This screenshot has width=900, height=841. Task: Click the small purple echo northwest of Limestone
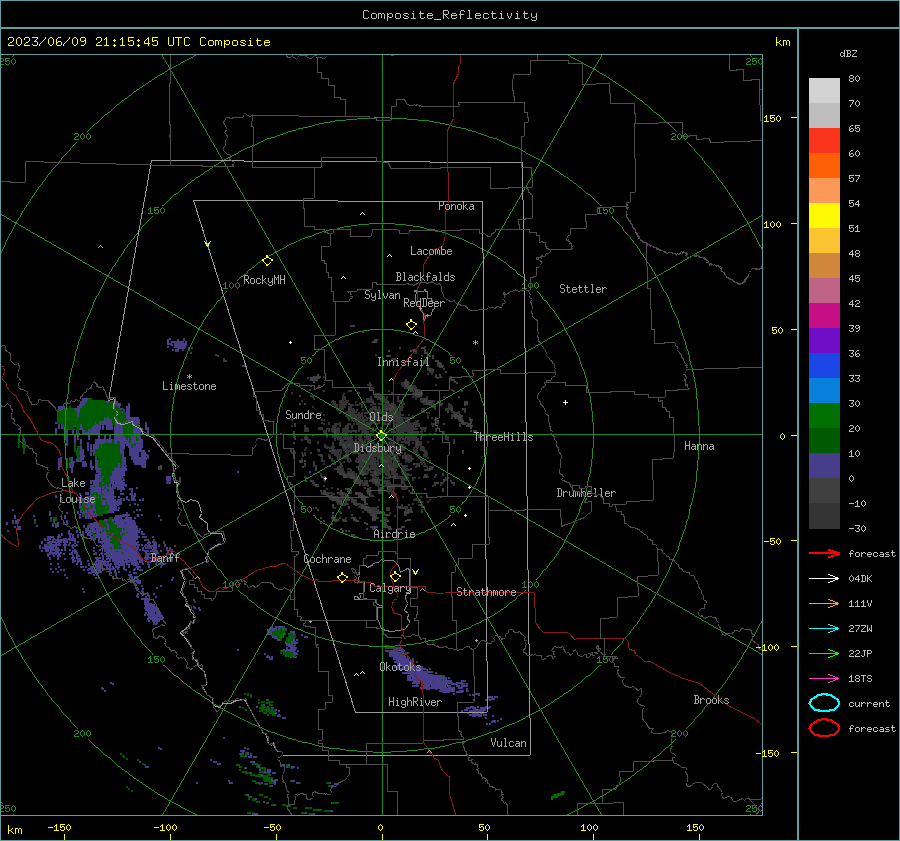point(177,344)
